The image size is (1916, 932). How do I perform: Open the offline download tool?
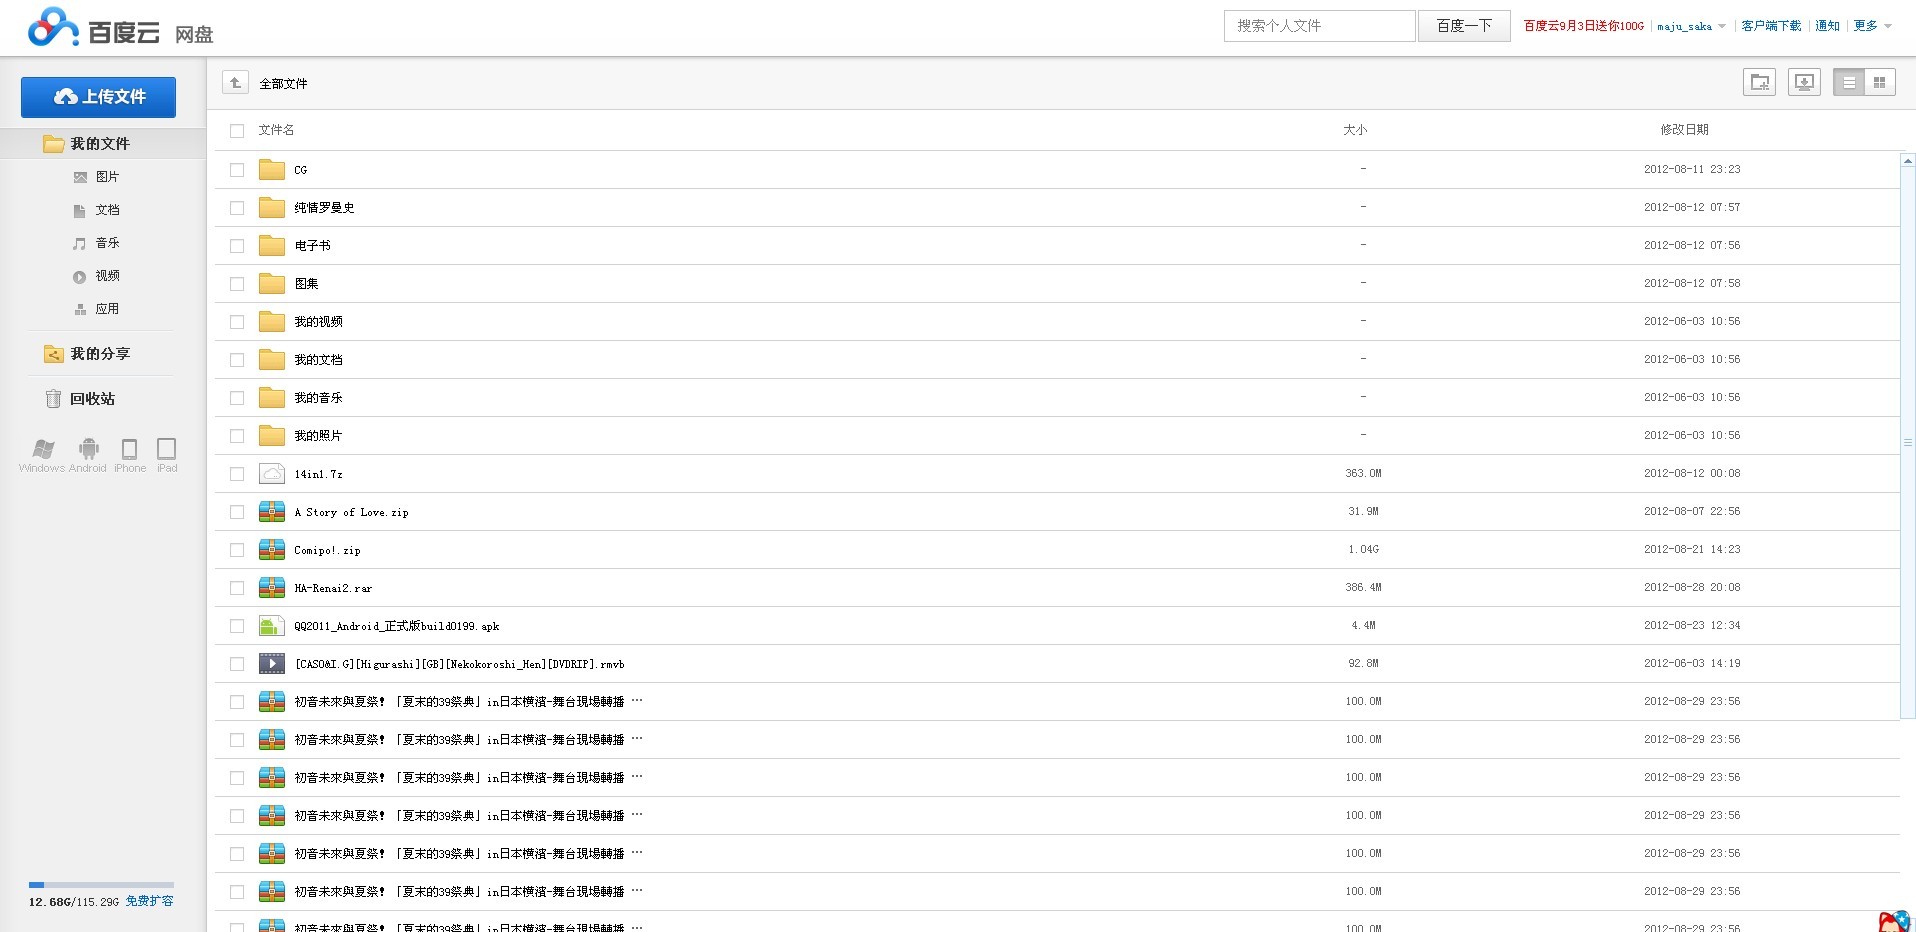1804,83
